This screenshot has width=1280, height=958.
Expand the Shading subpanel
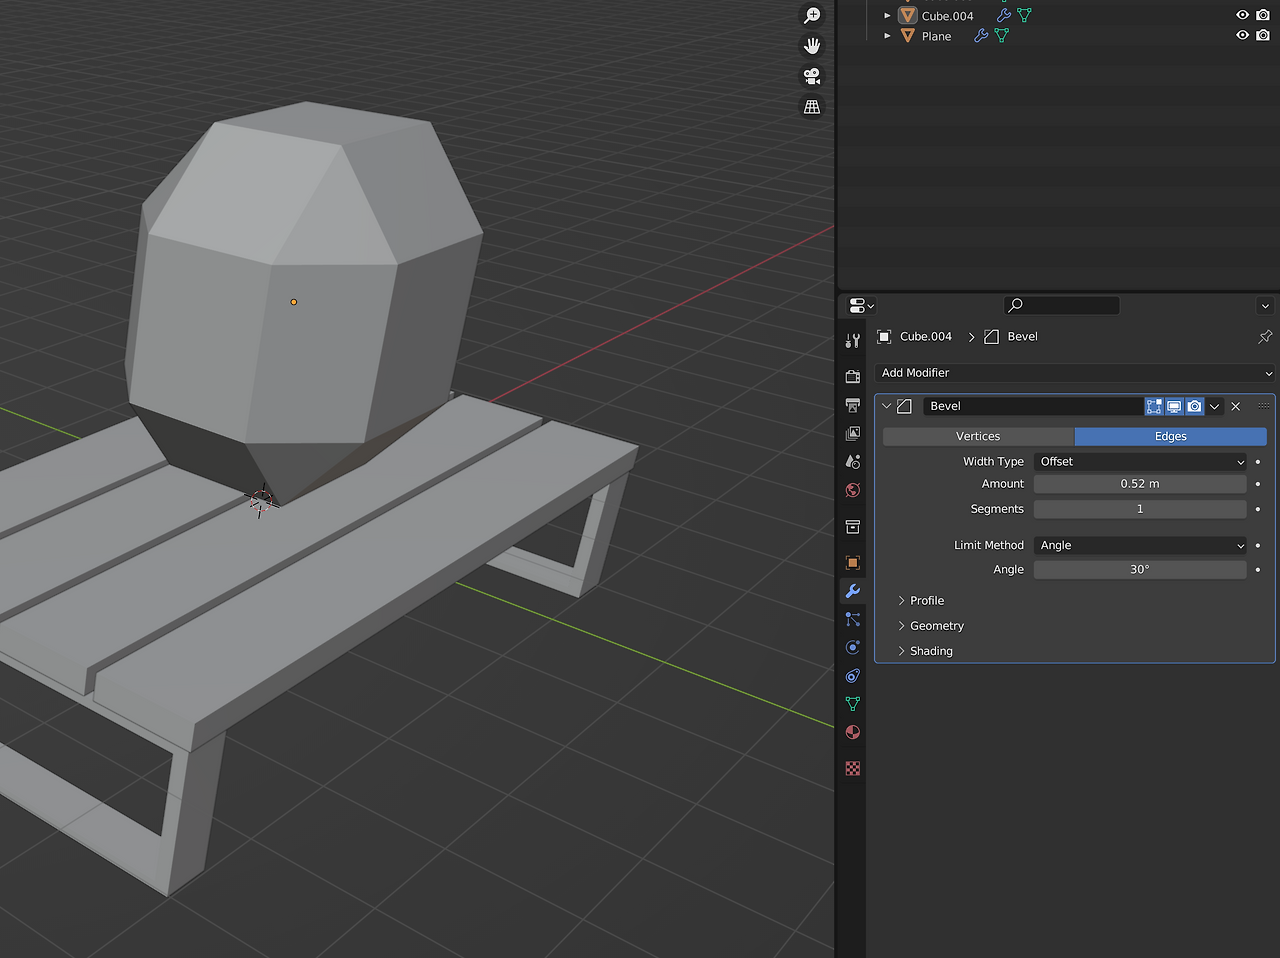925,651
